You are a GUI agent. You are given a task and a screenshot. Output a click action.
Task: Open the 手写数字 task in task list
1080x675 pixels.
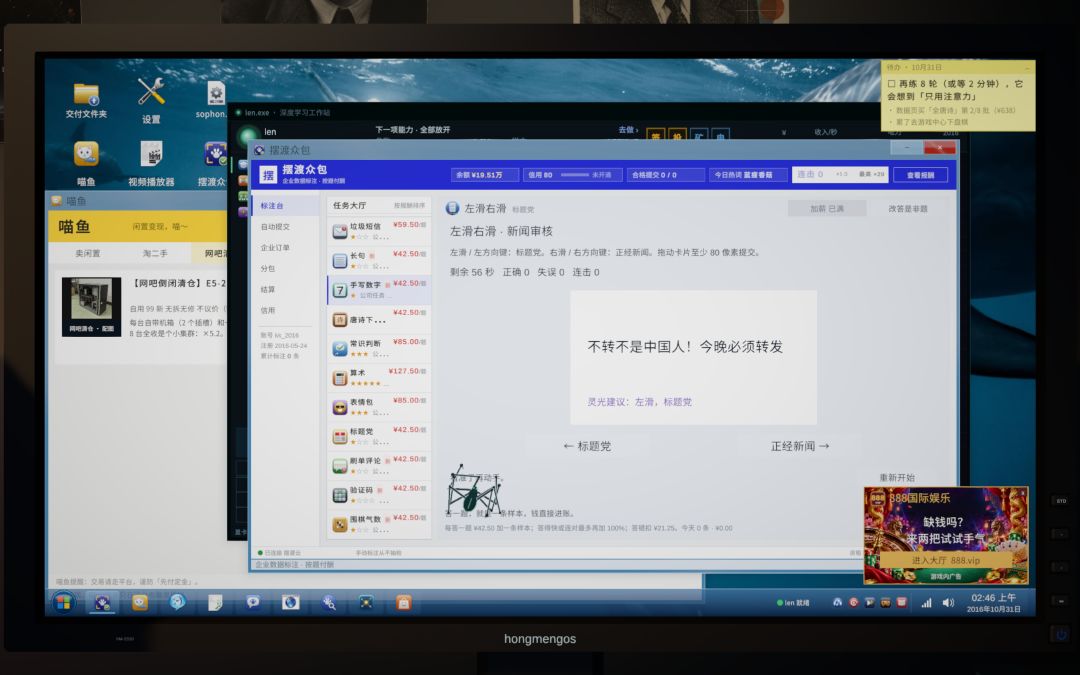[x=380, y=289]
